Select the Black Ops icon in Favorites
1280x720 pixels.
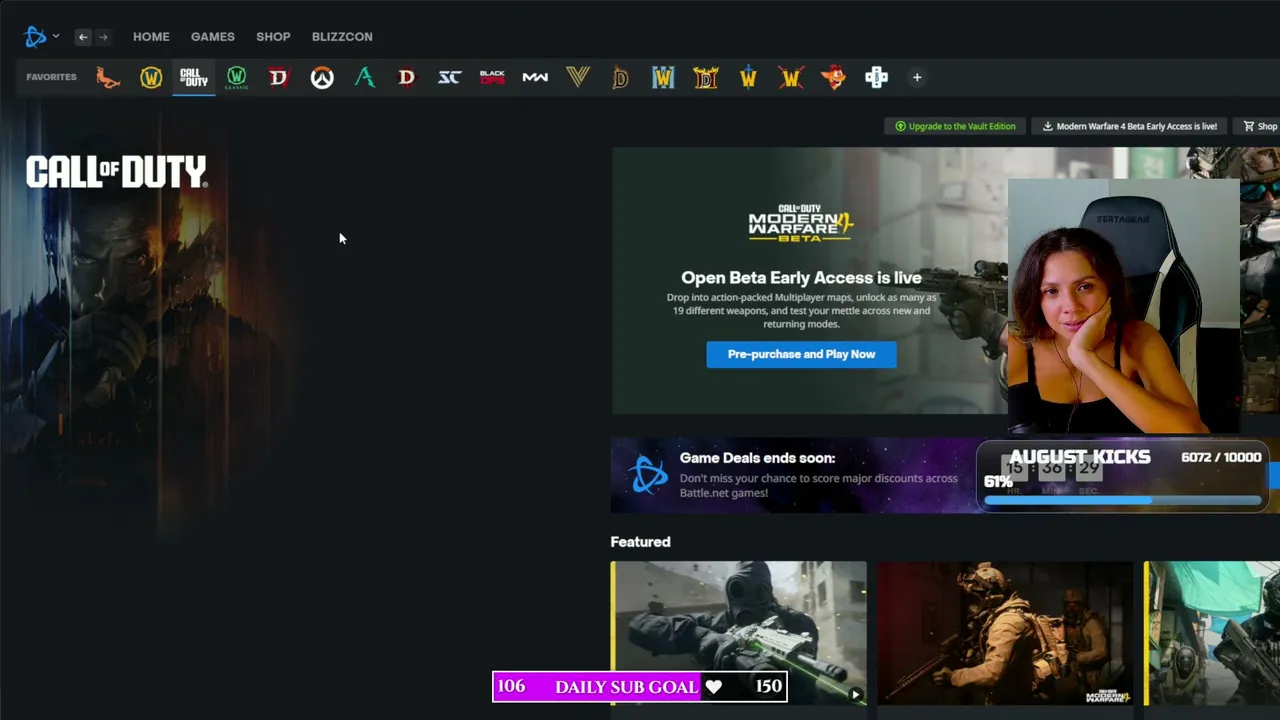point(492,77)
